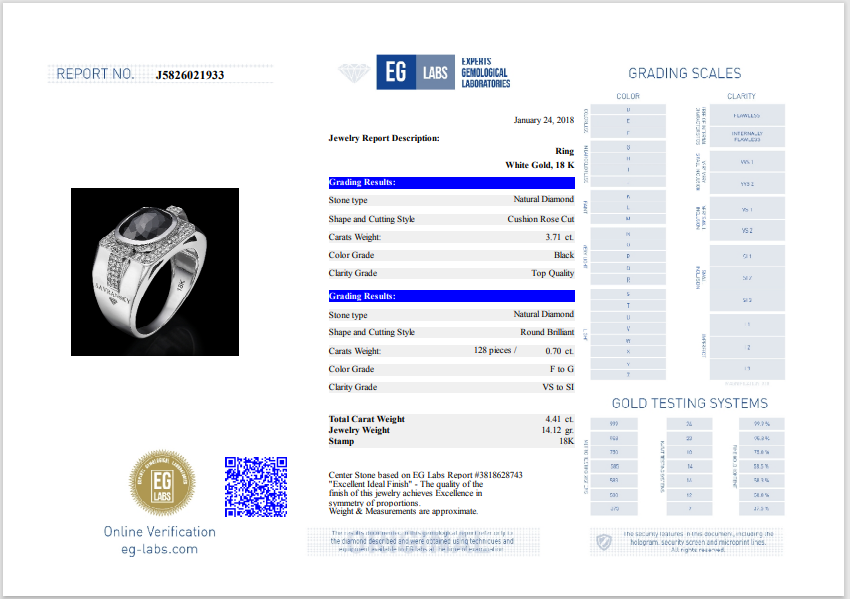Screen dimensions: 850x599
Task: Select the date January 24, 2018
Action: pyautogui.click(x=544, y=120)
